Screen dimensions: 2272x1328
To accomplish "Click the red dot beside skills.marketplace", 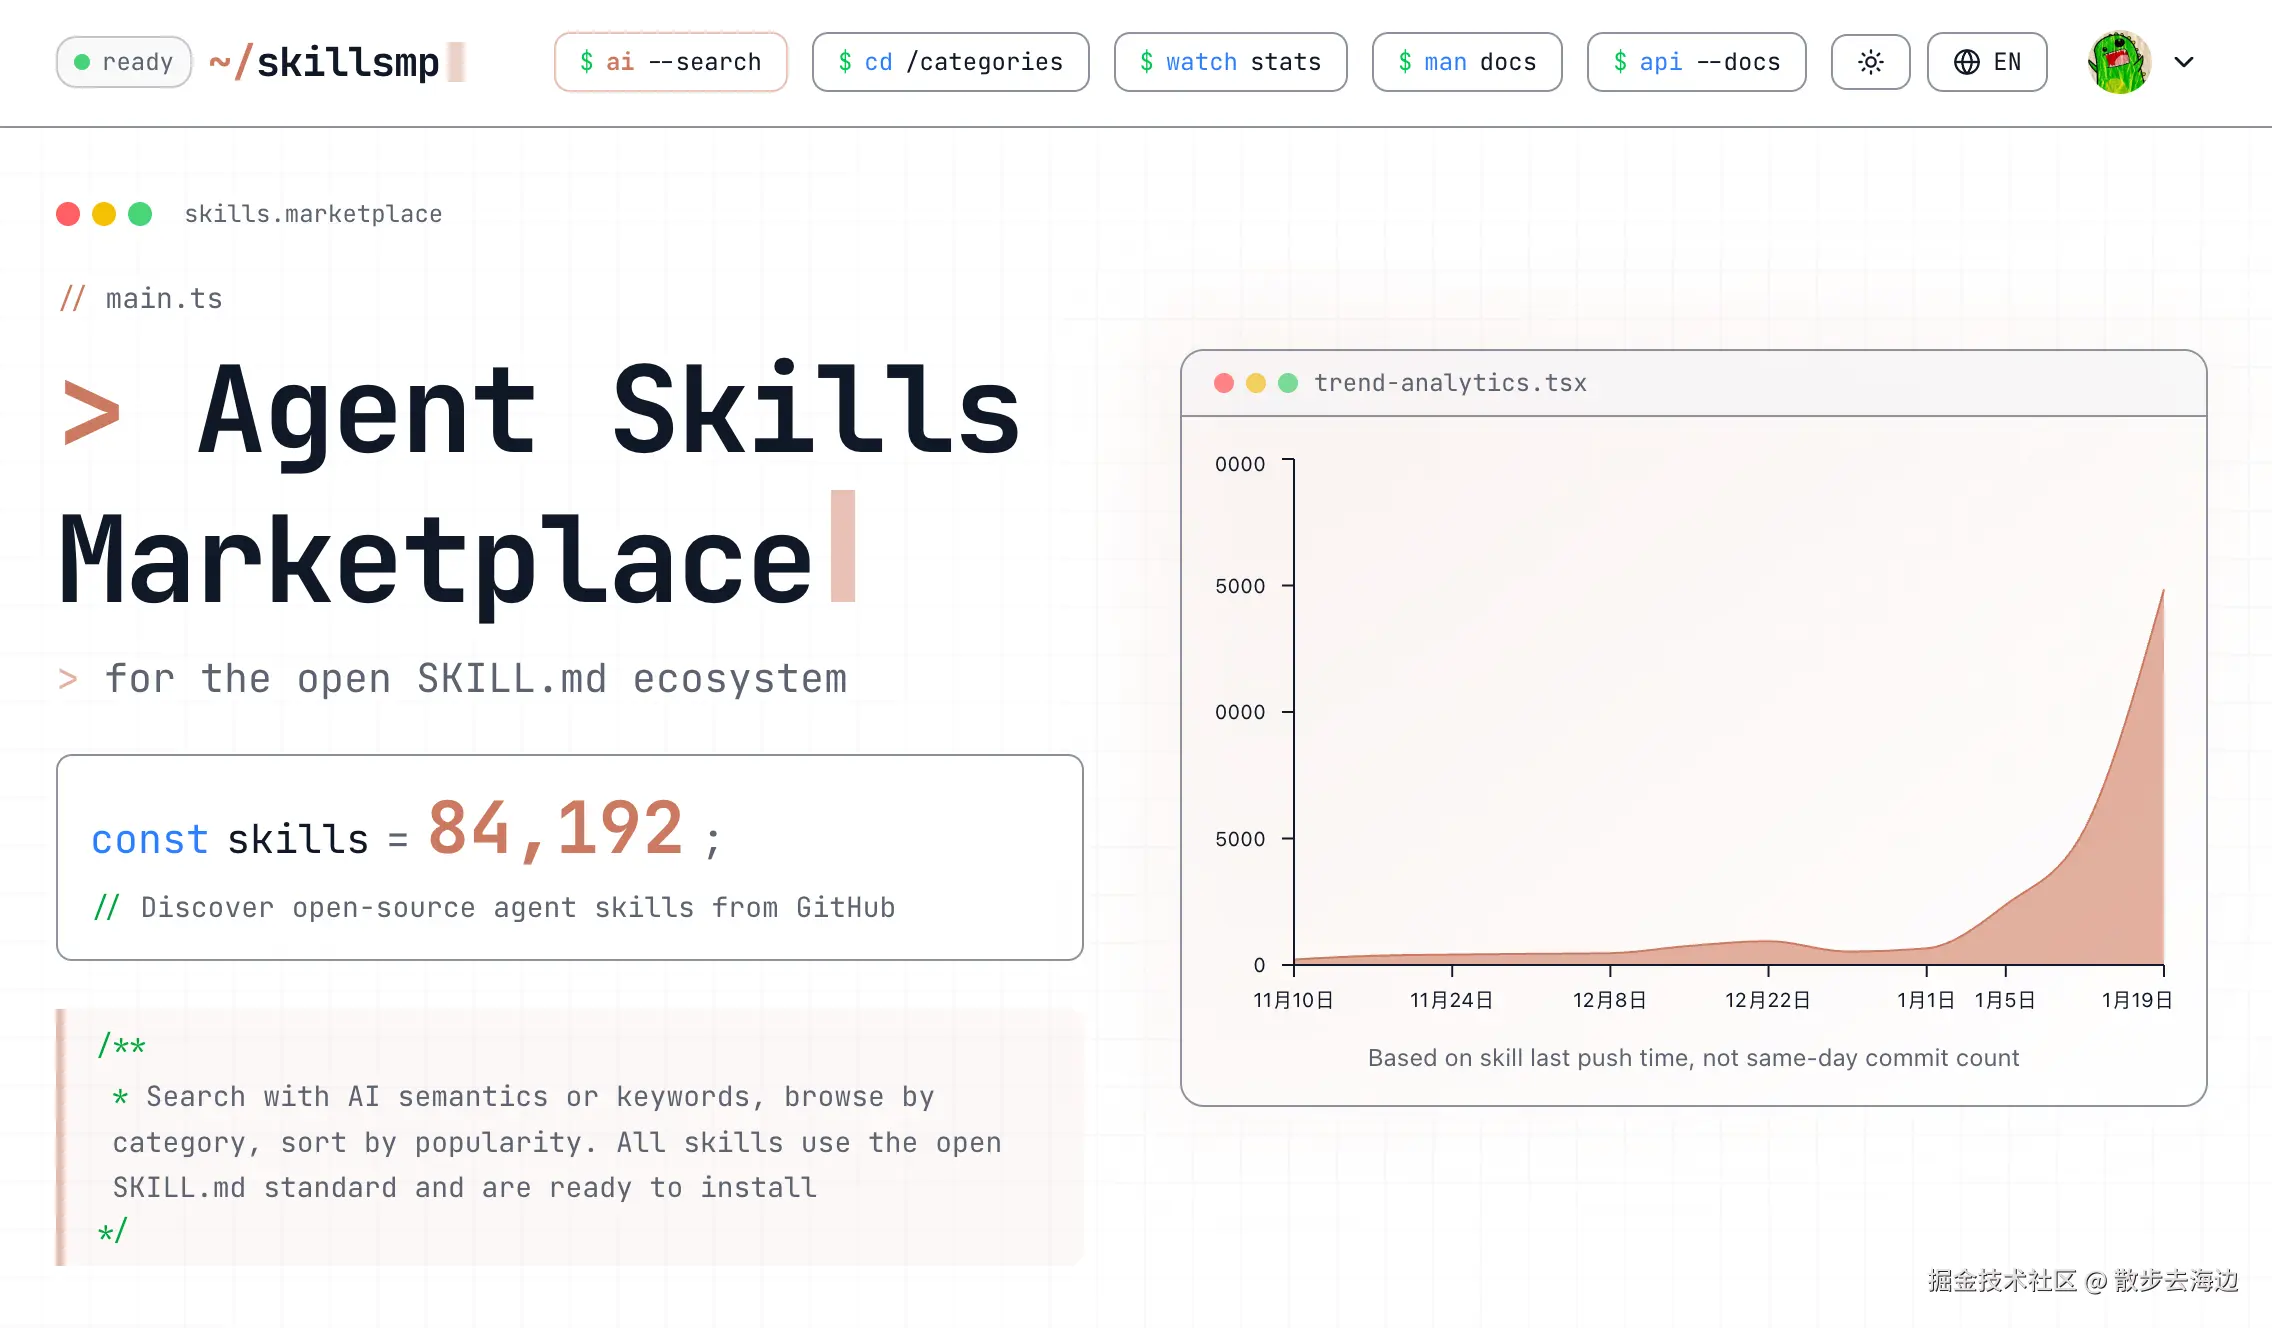I will coord(68,214).
